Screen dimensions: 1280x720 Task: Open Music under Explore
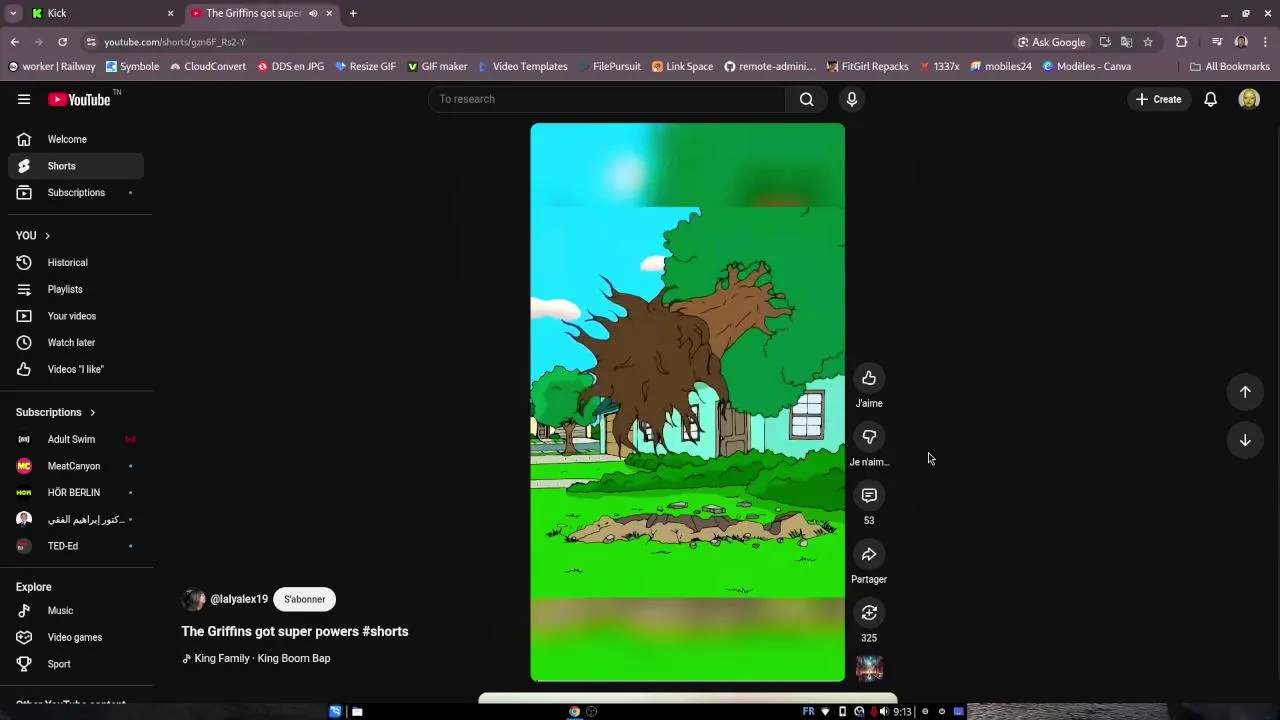point(76,610)
